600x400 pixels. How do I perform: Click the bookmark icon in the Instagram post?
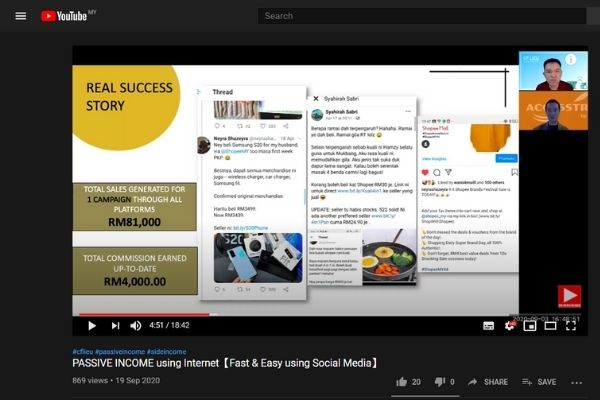click(x=514, y=172)
